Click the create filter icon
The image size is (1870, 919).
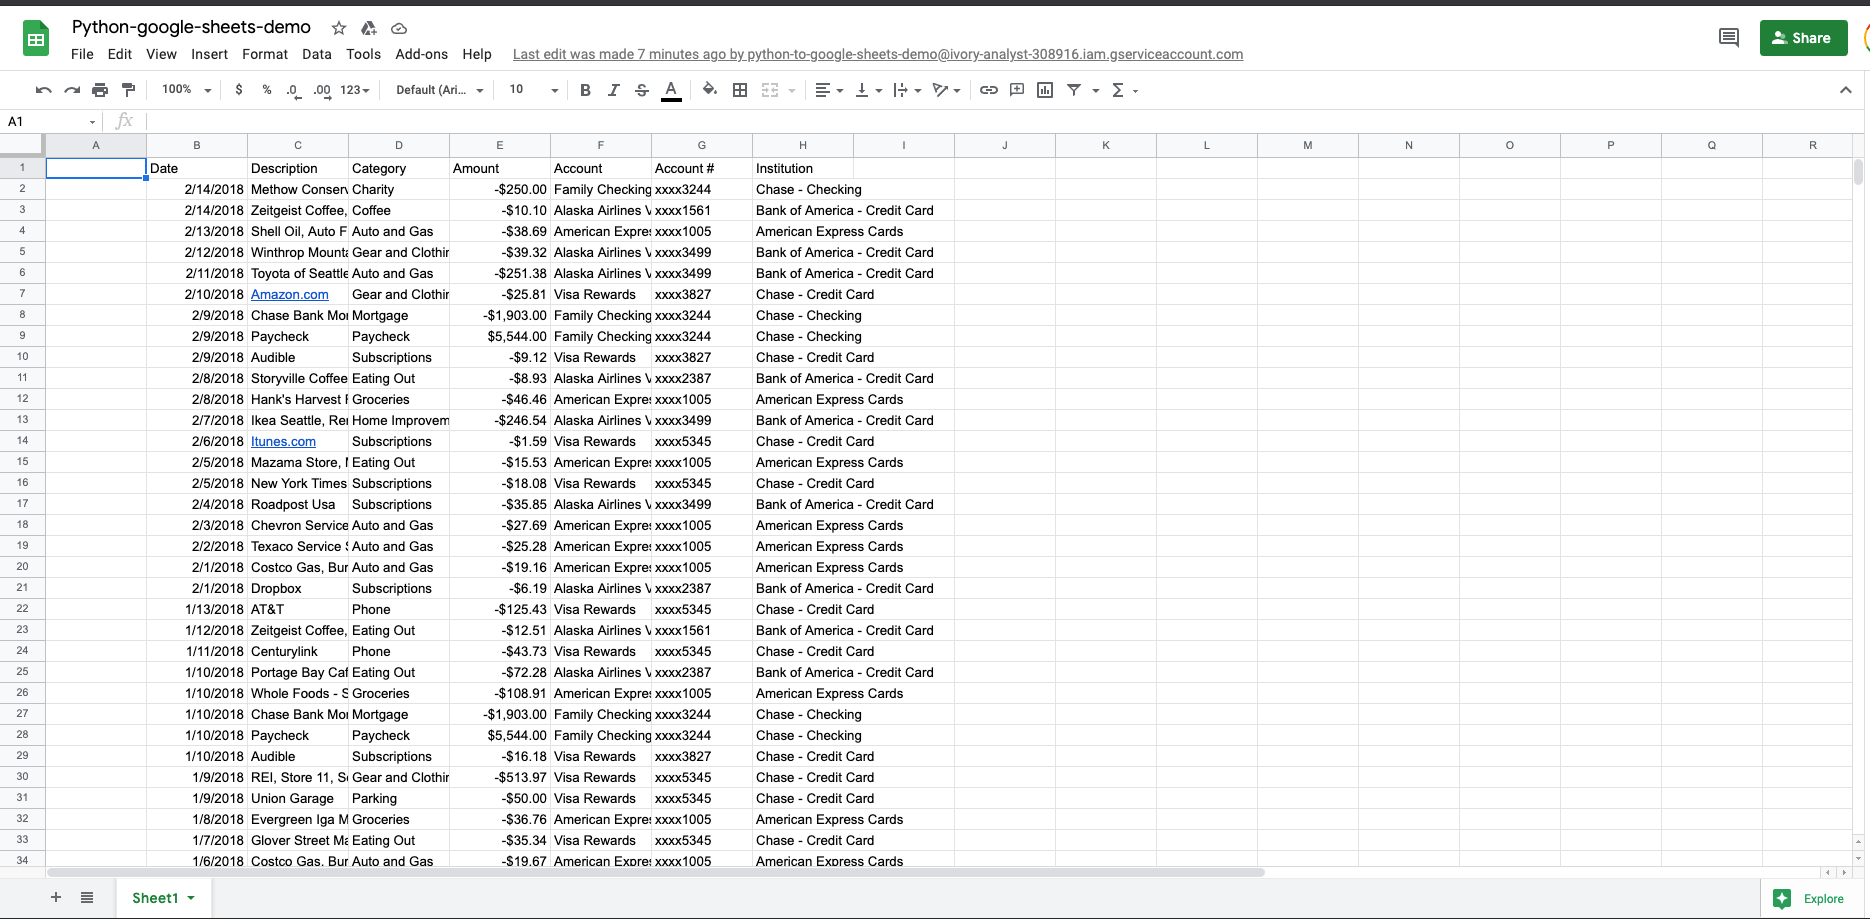click(x=1074, y=90)
